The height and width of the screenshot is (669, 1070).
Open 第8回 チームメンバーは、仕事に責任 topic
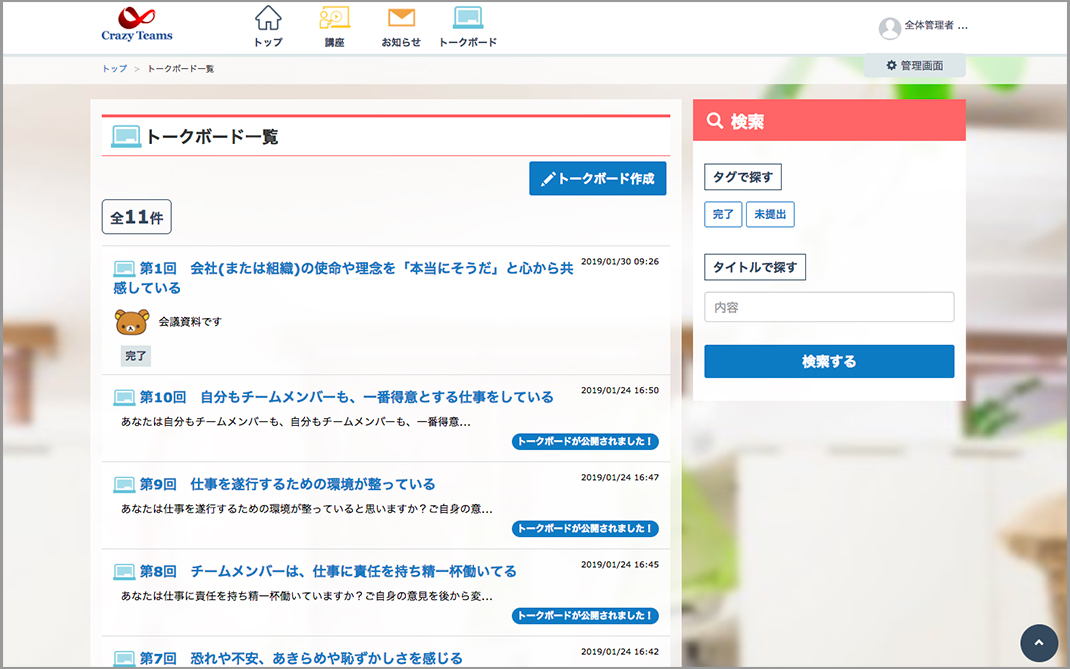[x=328, y=571]
